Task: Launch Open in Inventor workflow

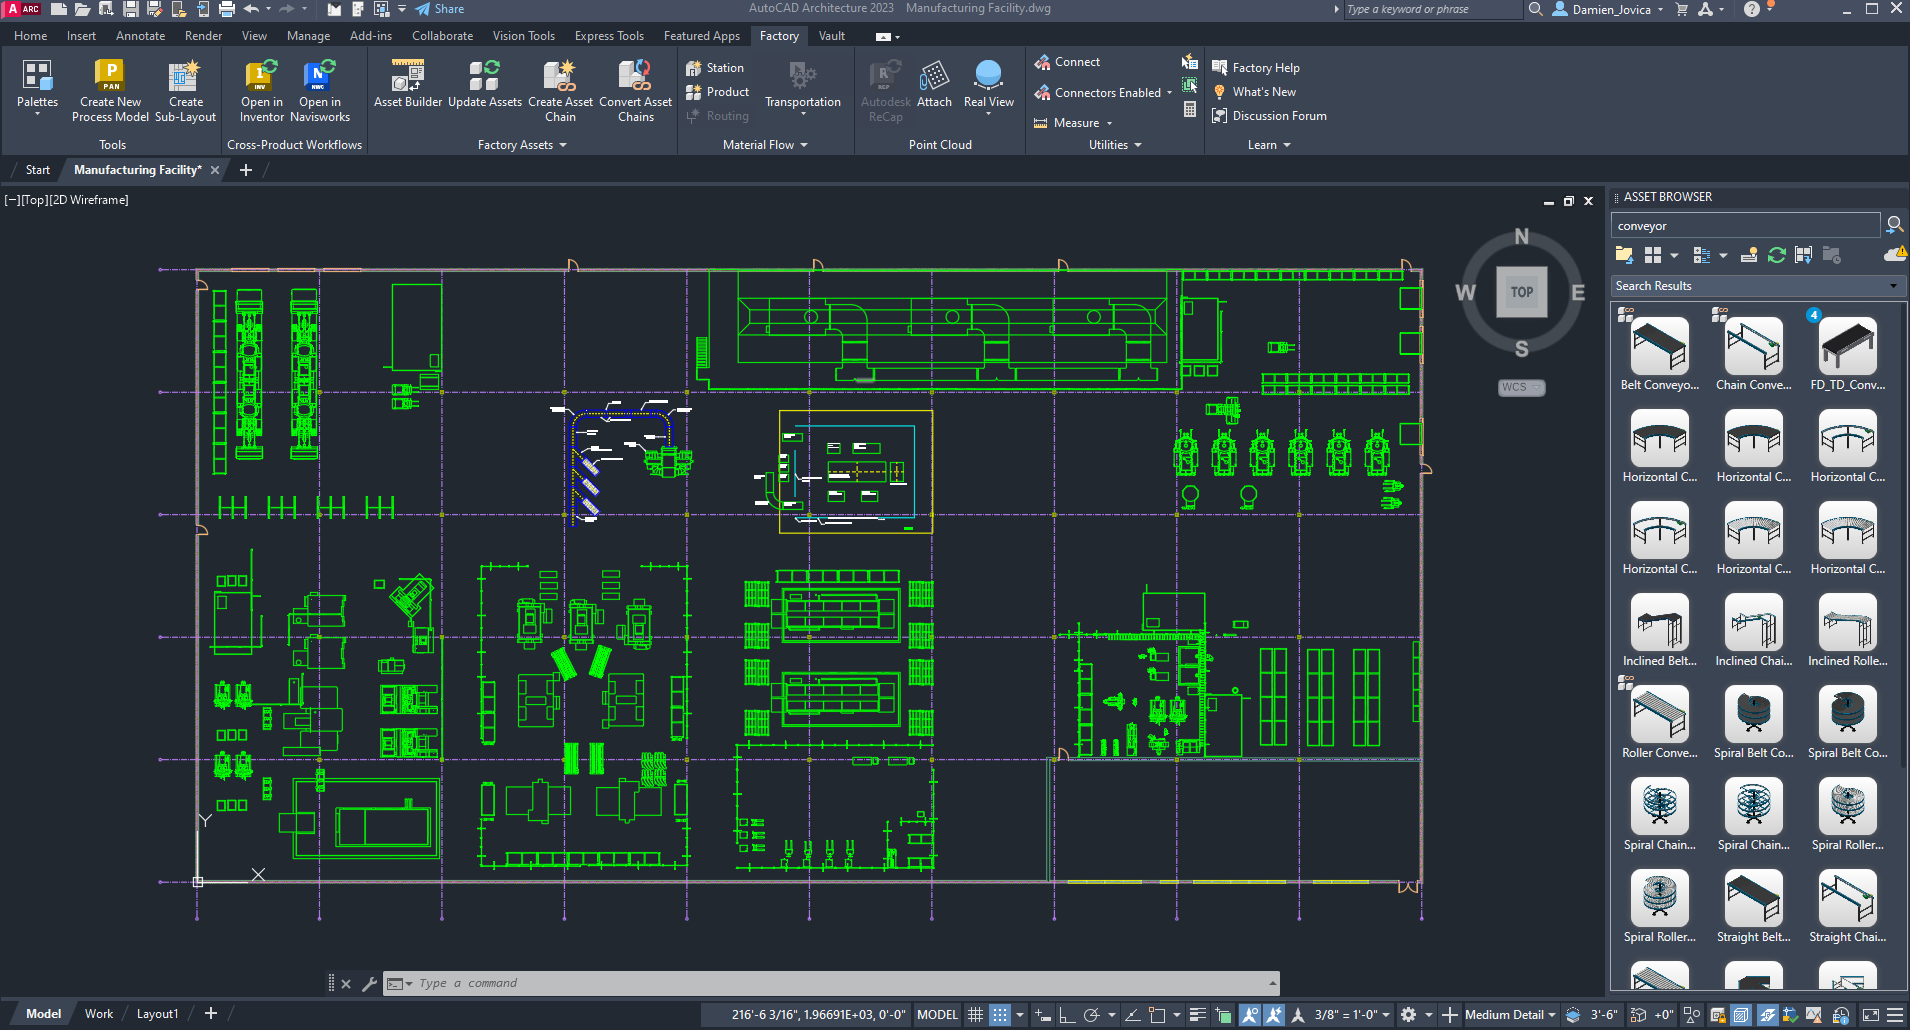Action: 262,91
